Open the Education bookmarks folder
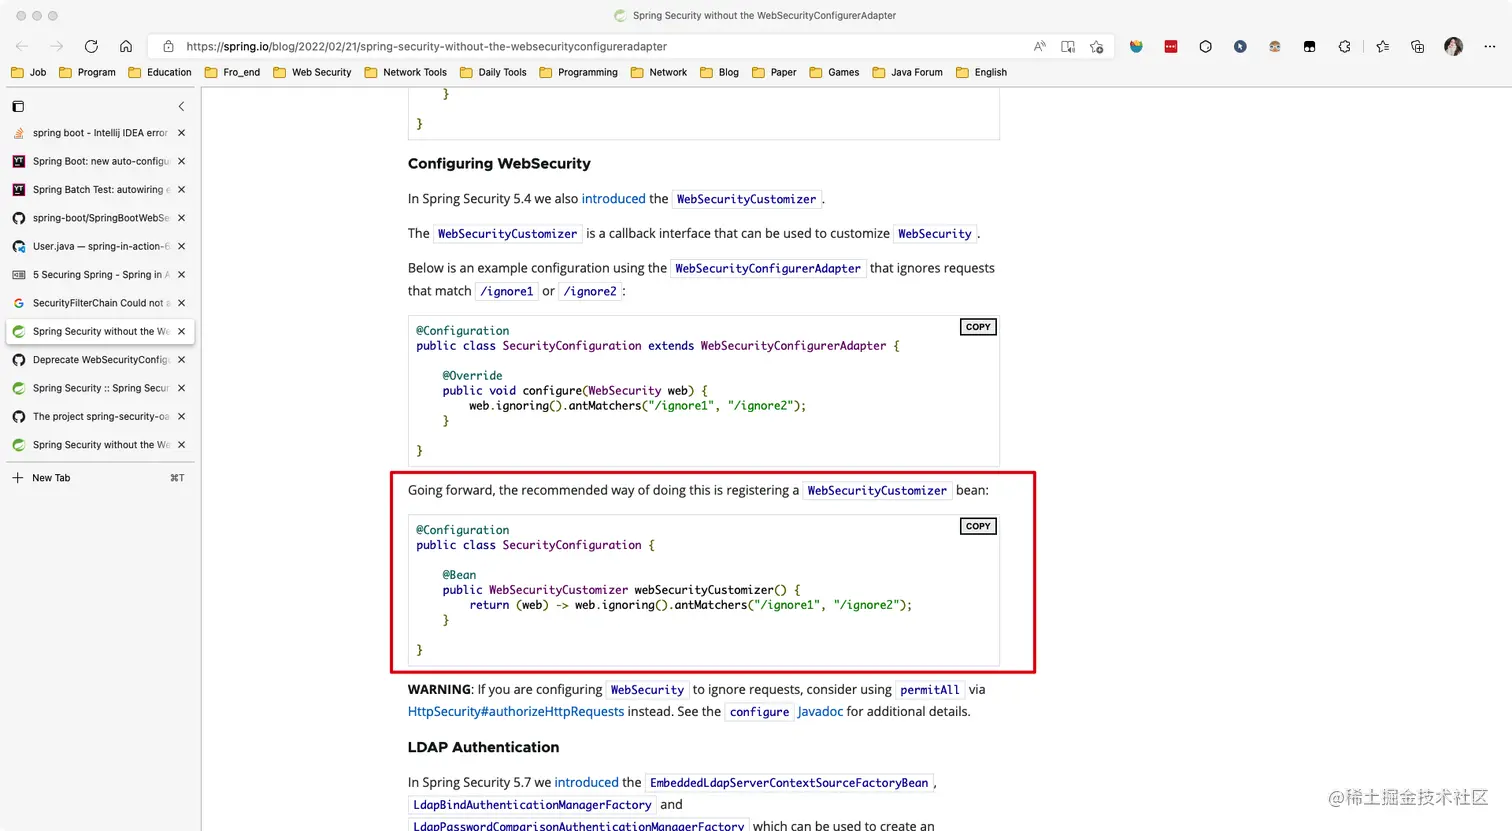This screenshot has width=1512, height=831. tap(160, 72)
